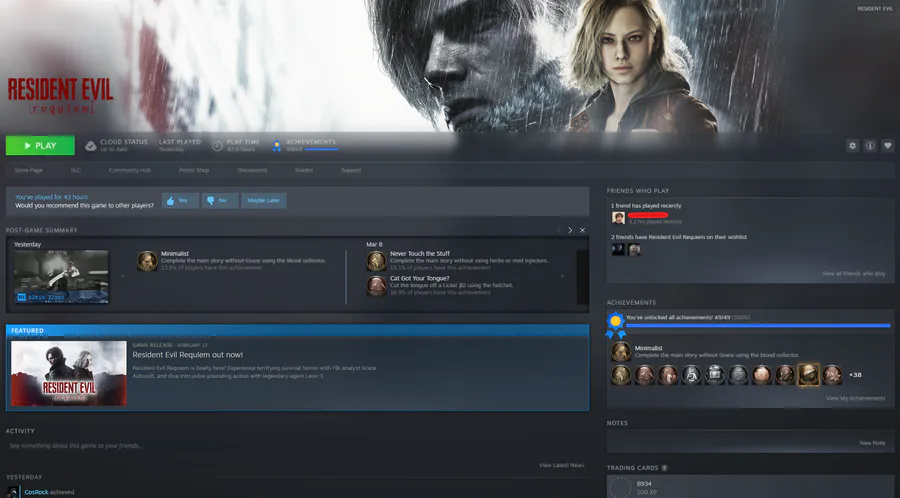Create a New Note

click(872, 443)
